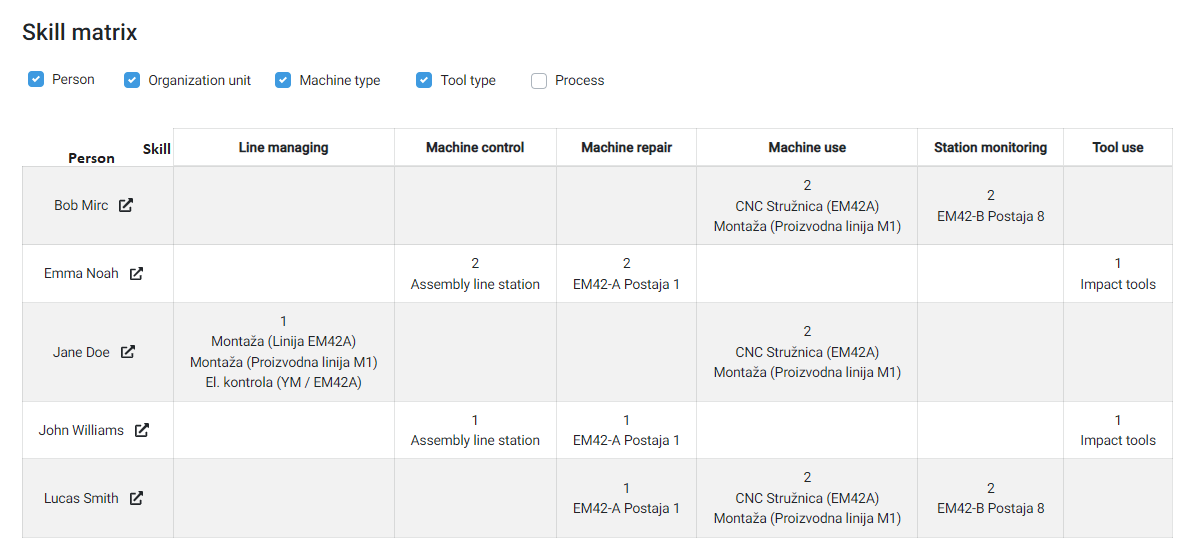Click John Williams' Assembly line station cell
This screenshot has width=1187, height=555.
point(475,430)
